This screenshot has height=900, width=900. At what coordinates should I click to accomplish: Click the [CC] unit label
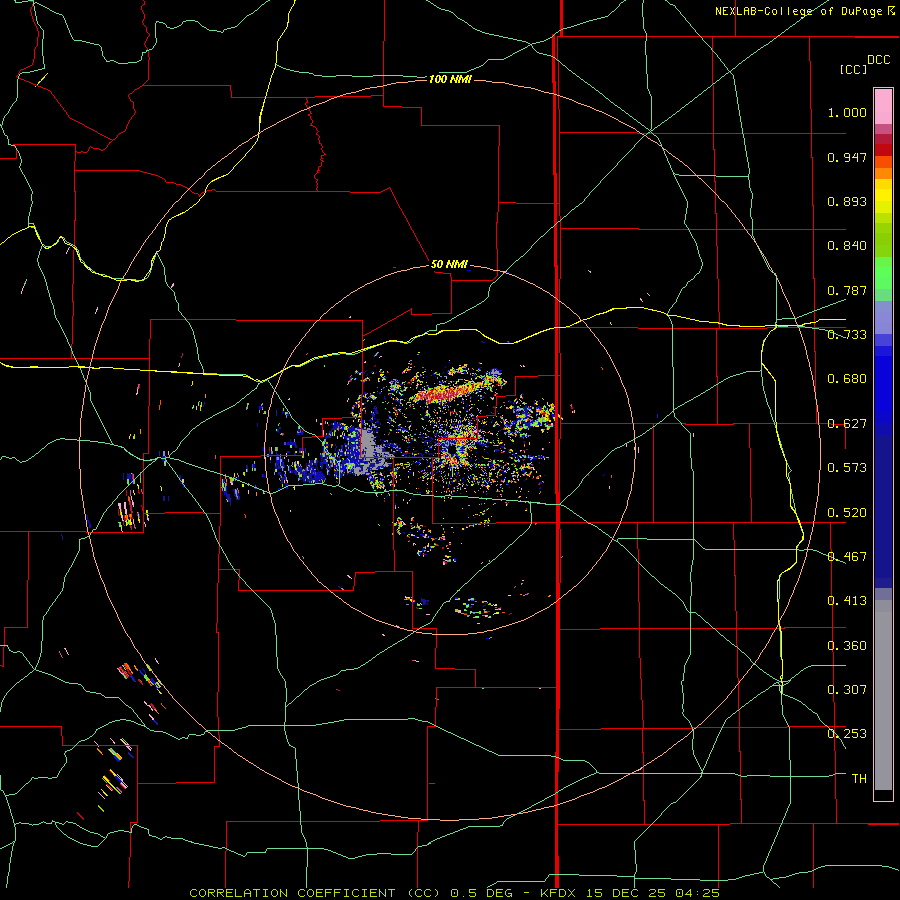pos(853,69)
